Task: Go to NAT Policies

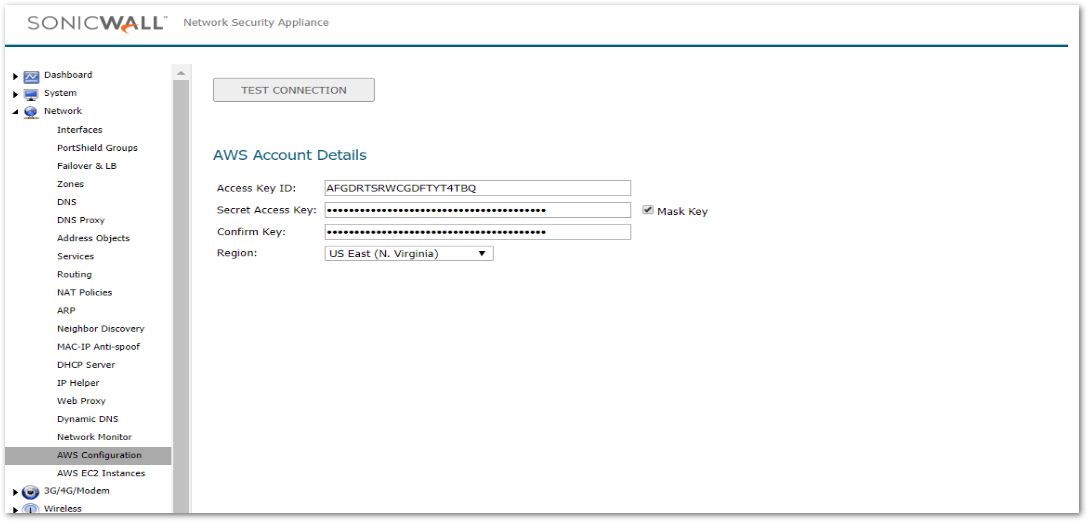Action: (84, 292)
